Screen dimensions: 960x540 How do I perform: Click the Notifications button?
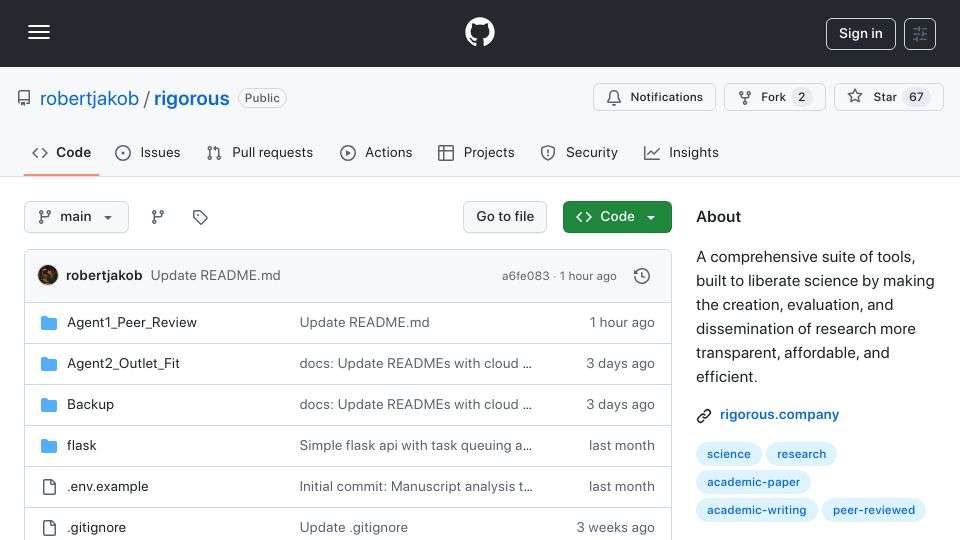click(654, 97)
